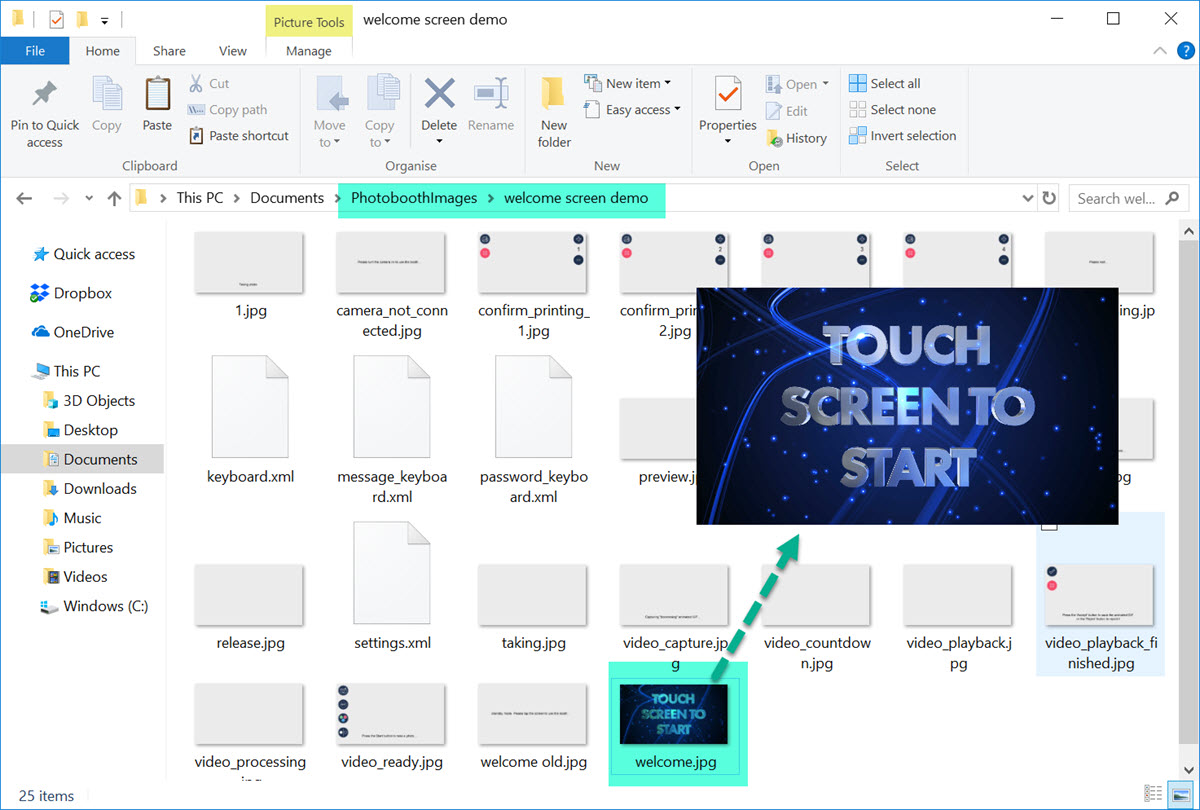Click PhotoboothImages breadcrumb

414,198
